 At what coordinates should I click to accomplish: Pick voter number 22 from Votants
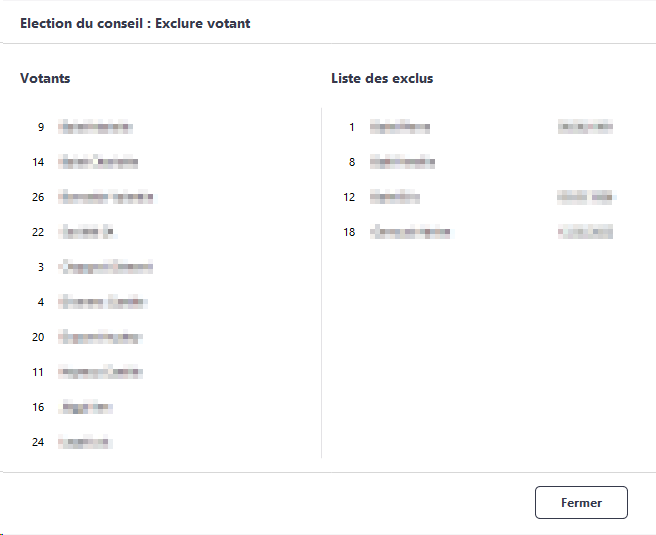tap(88, 232)
